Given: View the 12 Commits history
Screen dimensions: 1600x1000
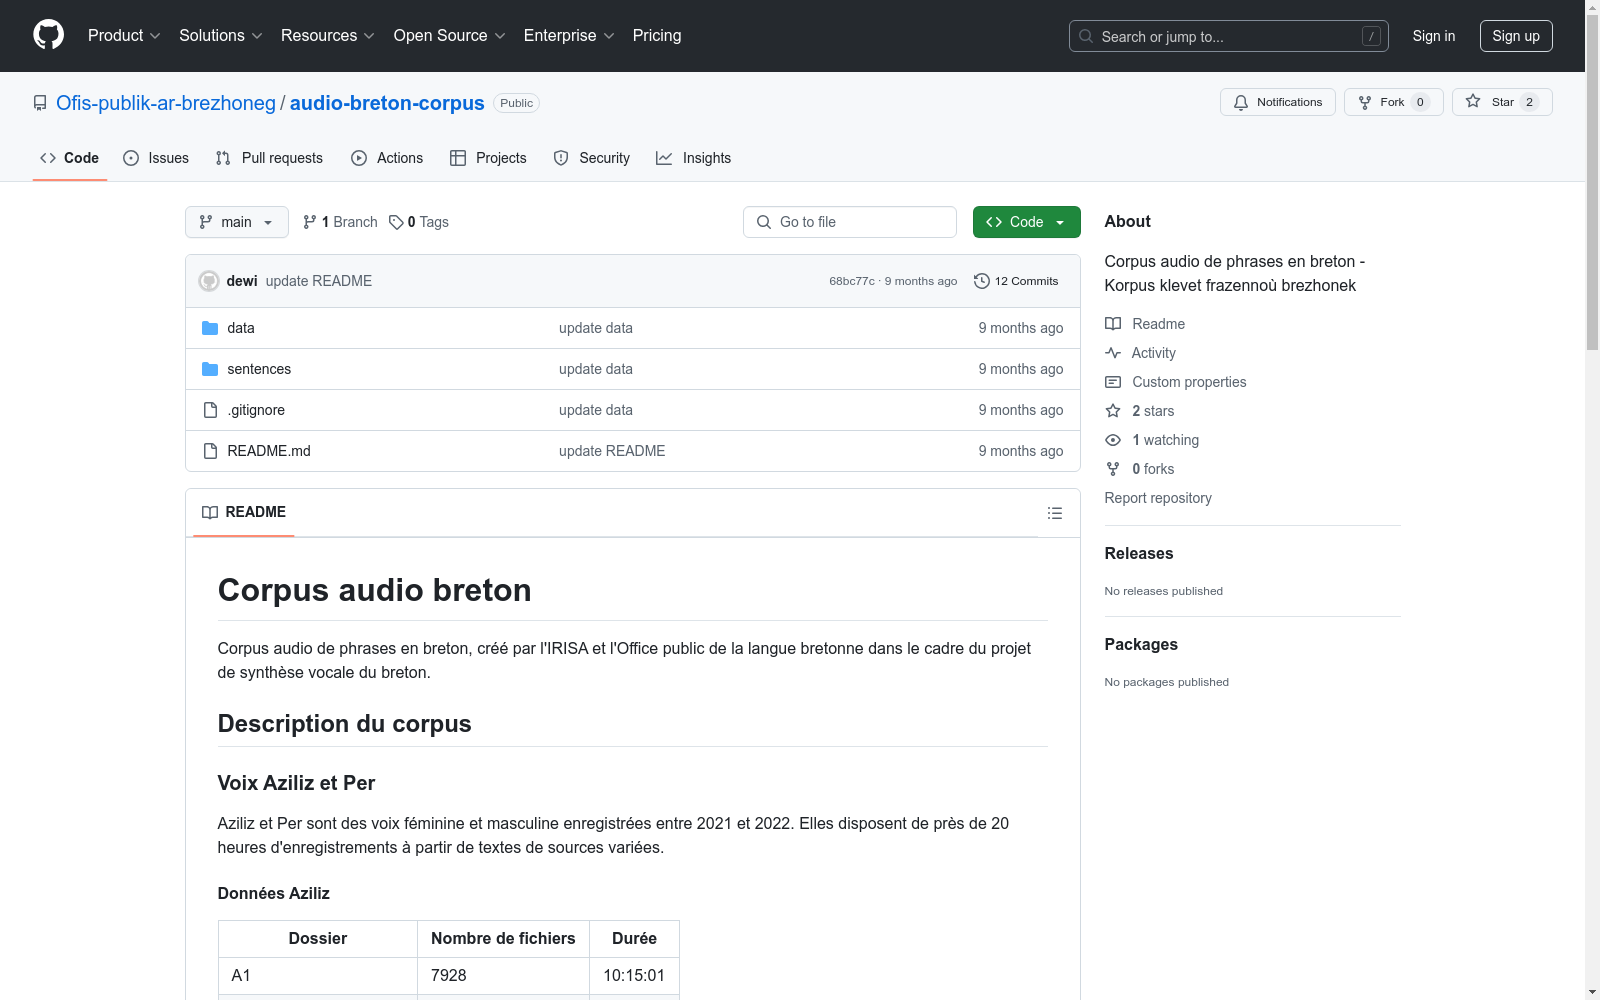Looking at the screenshot, I should (x=1016, y=281).
